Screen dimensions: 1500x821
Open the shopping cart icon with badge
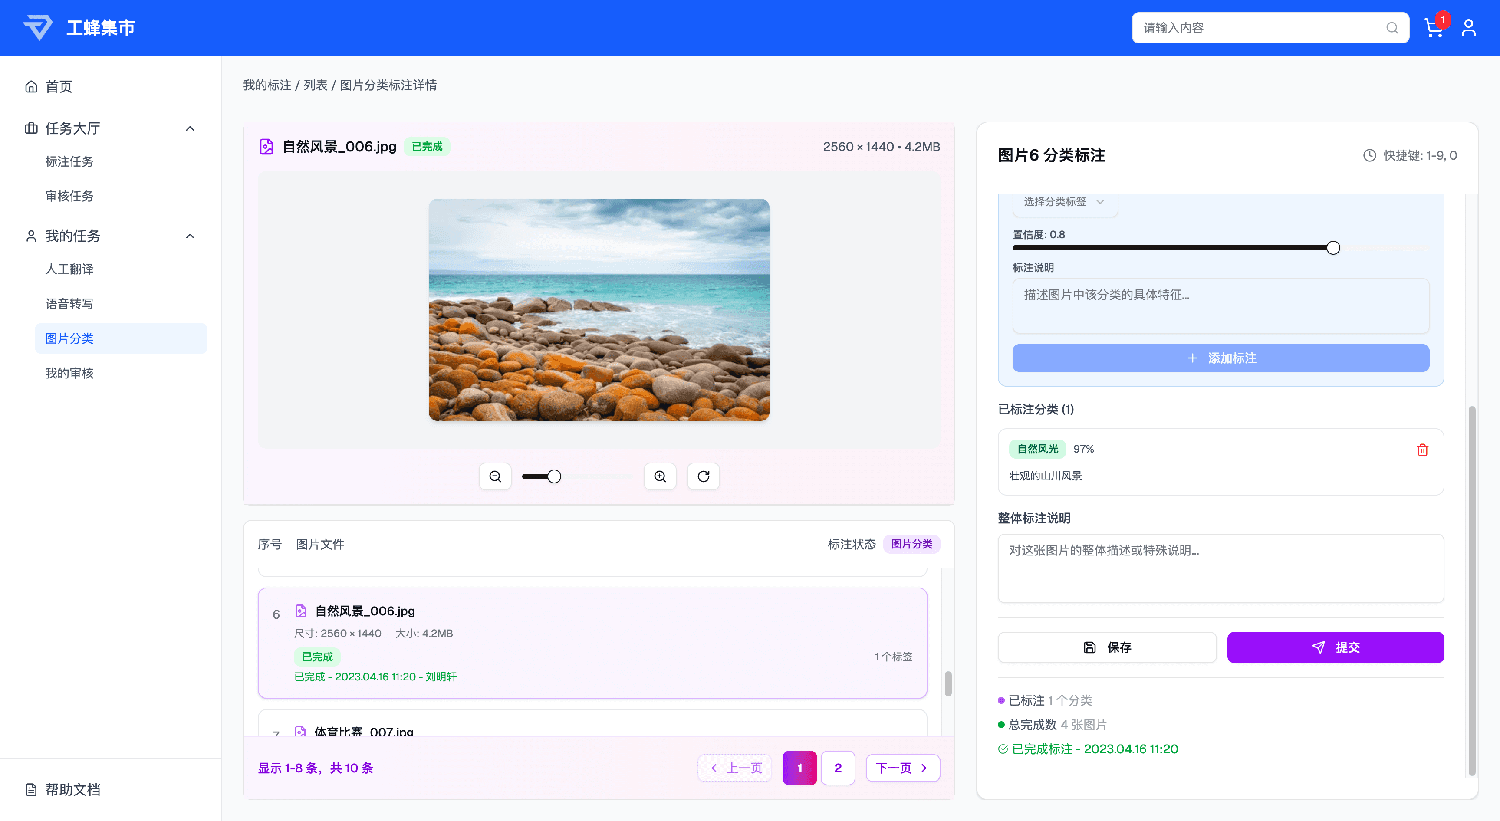pyautogui.click(x=1434, y=28)
